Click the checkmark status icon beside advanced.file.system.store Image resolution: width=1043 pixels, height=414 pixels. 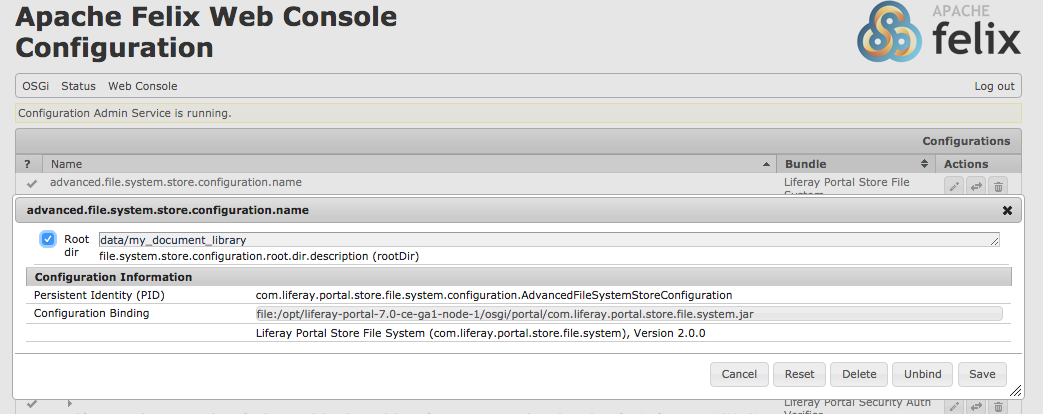pyautogui.click(x=31, y=183)
